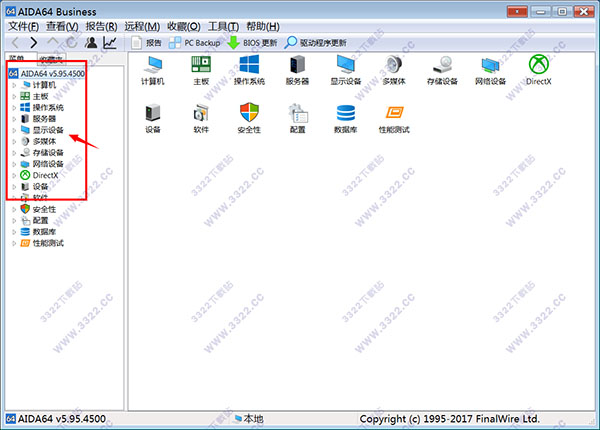Open the 工具(T) menu

tap(223, 26)
